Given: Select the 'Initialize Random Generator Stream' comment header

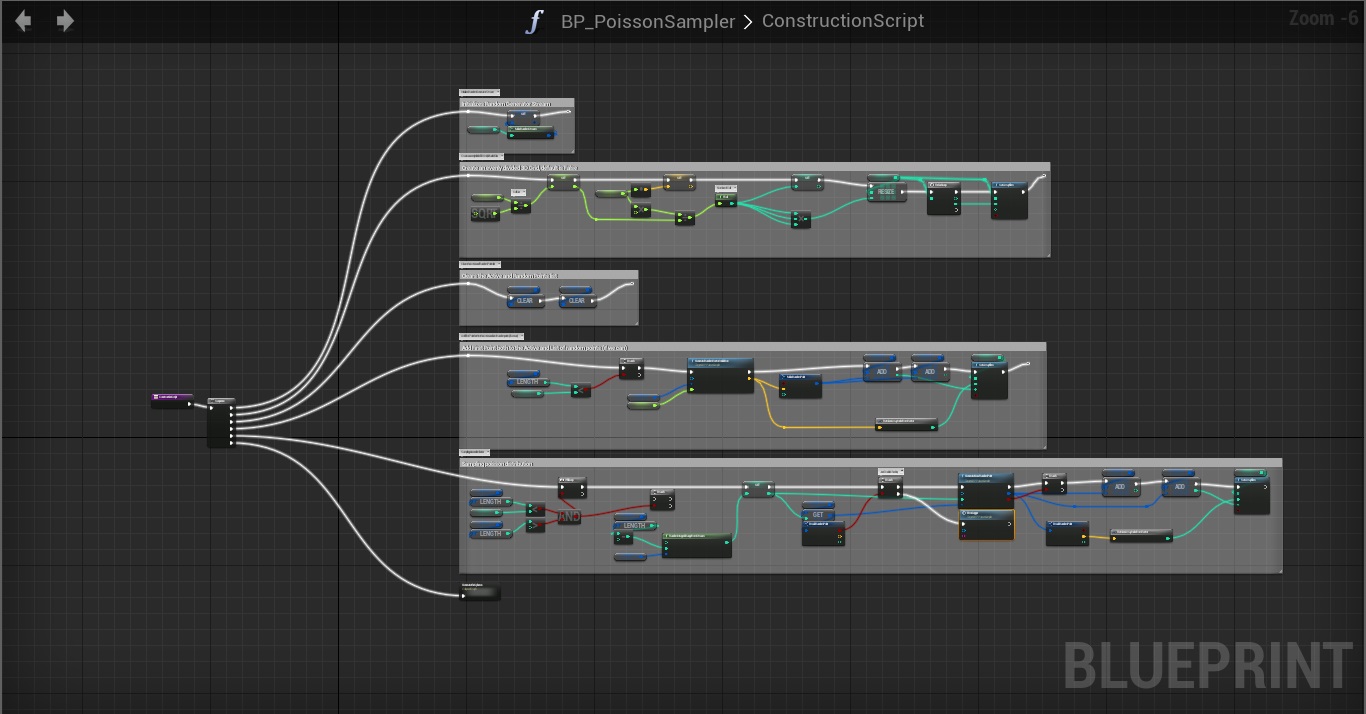Looking at the screenshot, I should click(516, 103).
